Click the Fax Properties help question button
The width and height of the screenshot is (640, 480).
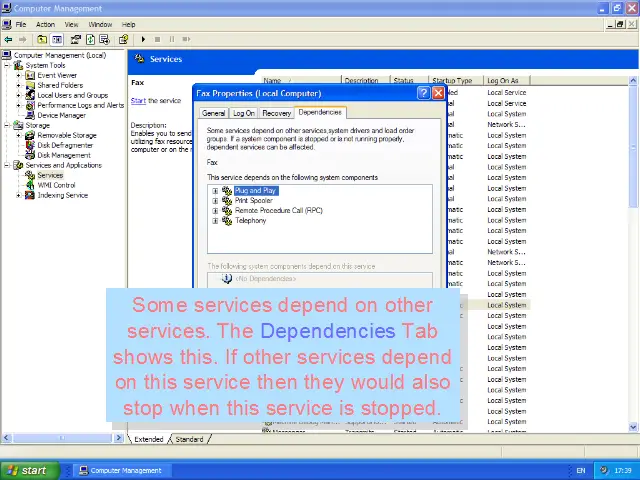click(x=423, y=93)
